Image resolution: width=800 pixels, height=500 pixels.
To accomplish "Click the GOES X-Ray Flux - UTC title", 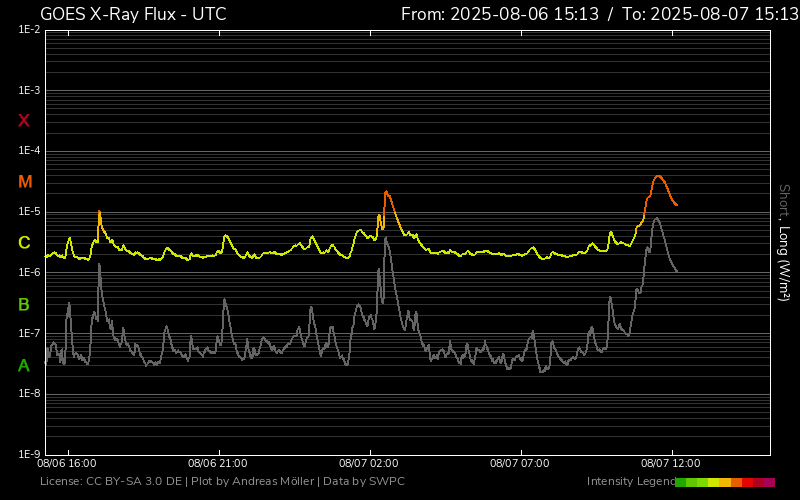I will point(133,14).
